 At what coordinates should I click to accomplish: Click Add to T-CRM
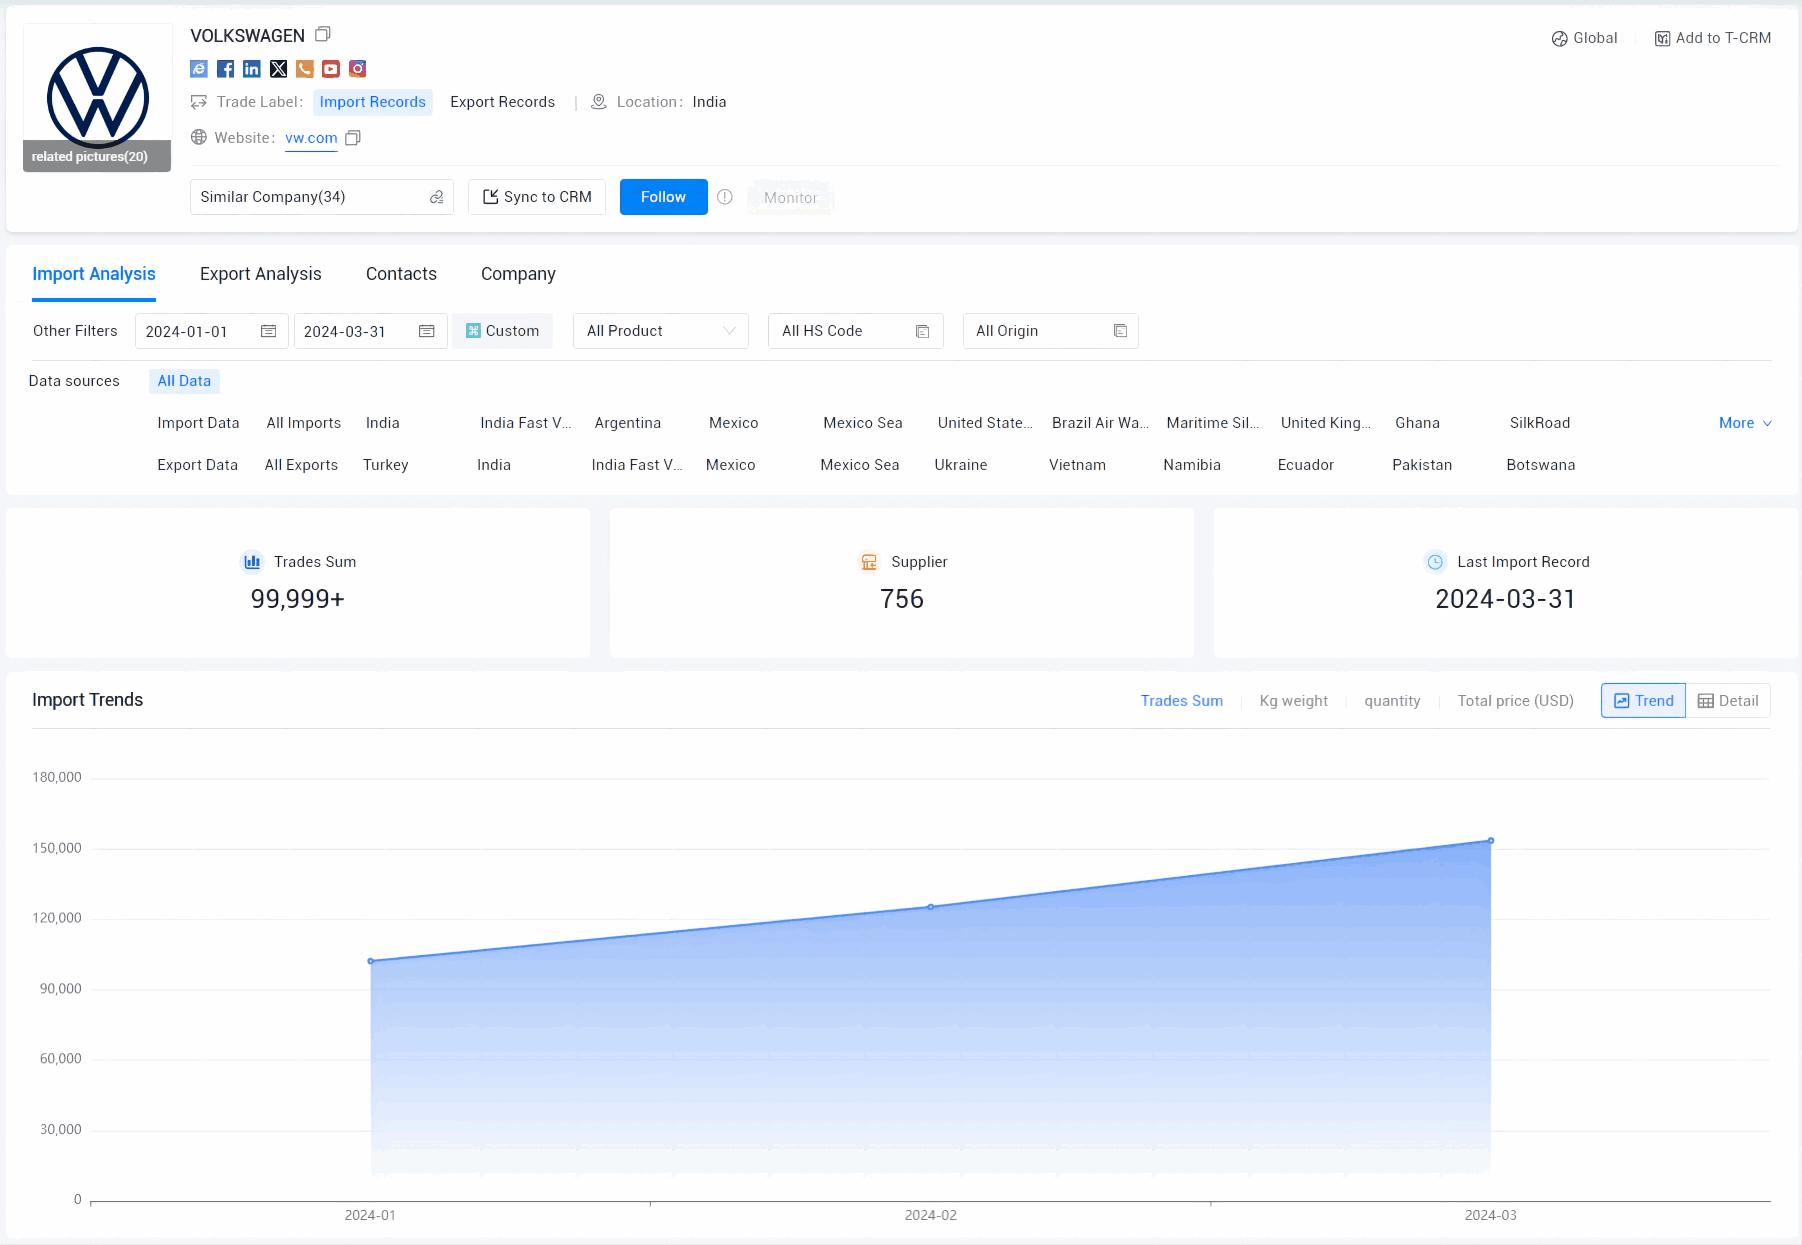coord(1712,39)
